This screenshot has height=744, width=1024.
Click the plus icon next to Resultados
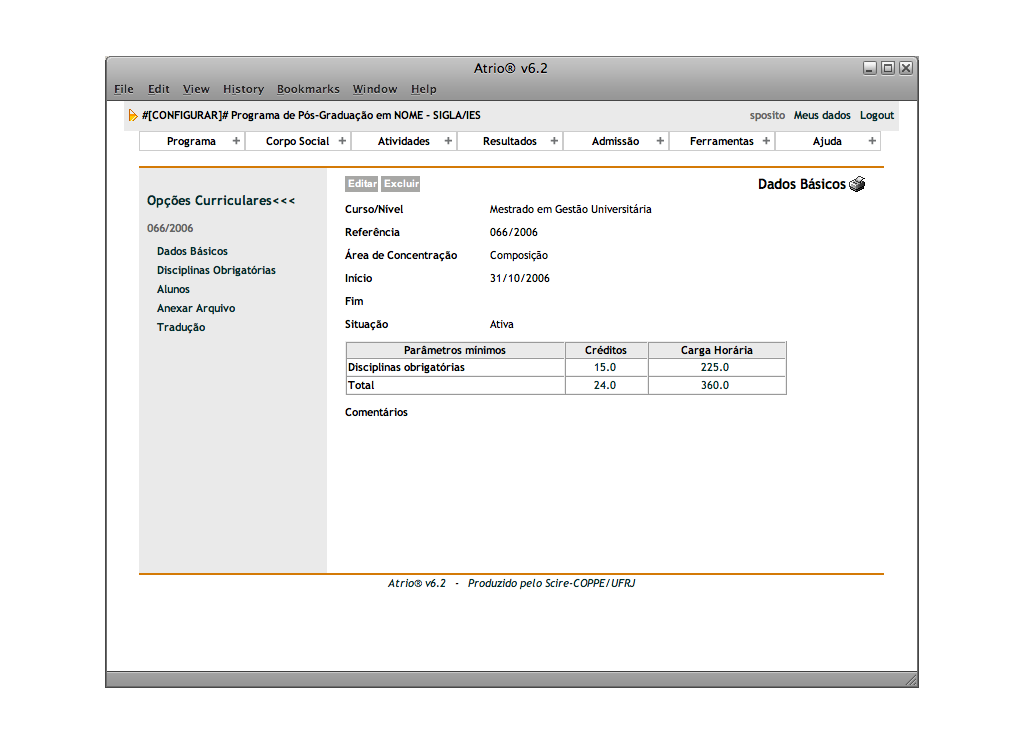[x=554, y=141]
